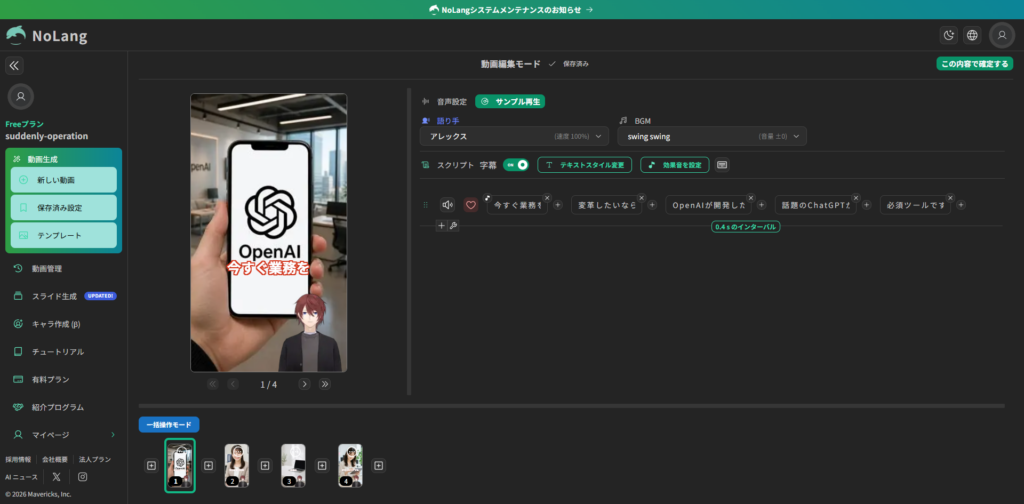The height and width of the screenshot is (504, 1024).
Task: Click テキストスタイル変更 button
Action: coord(584,165)
